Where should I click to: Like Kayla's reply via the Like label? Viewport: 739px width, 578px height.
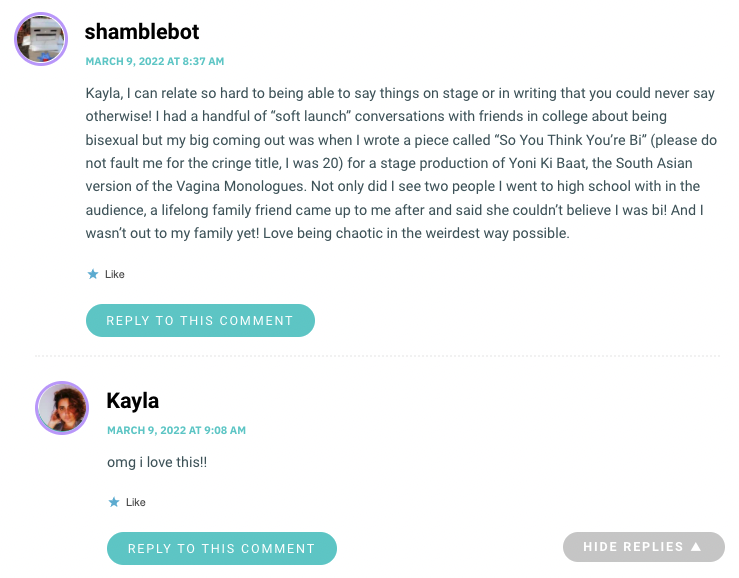click(x=136, y=503)
